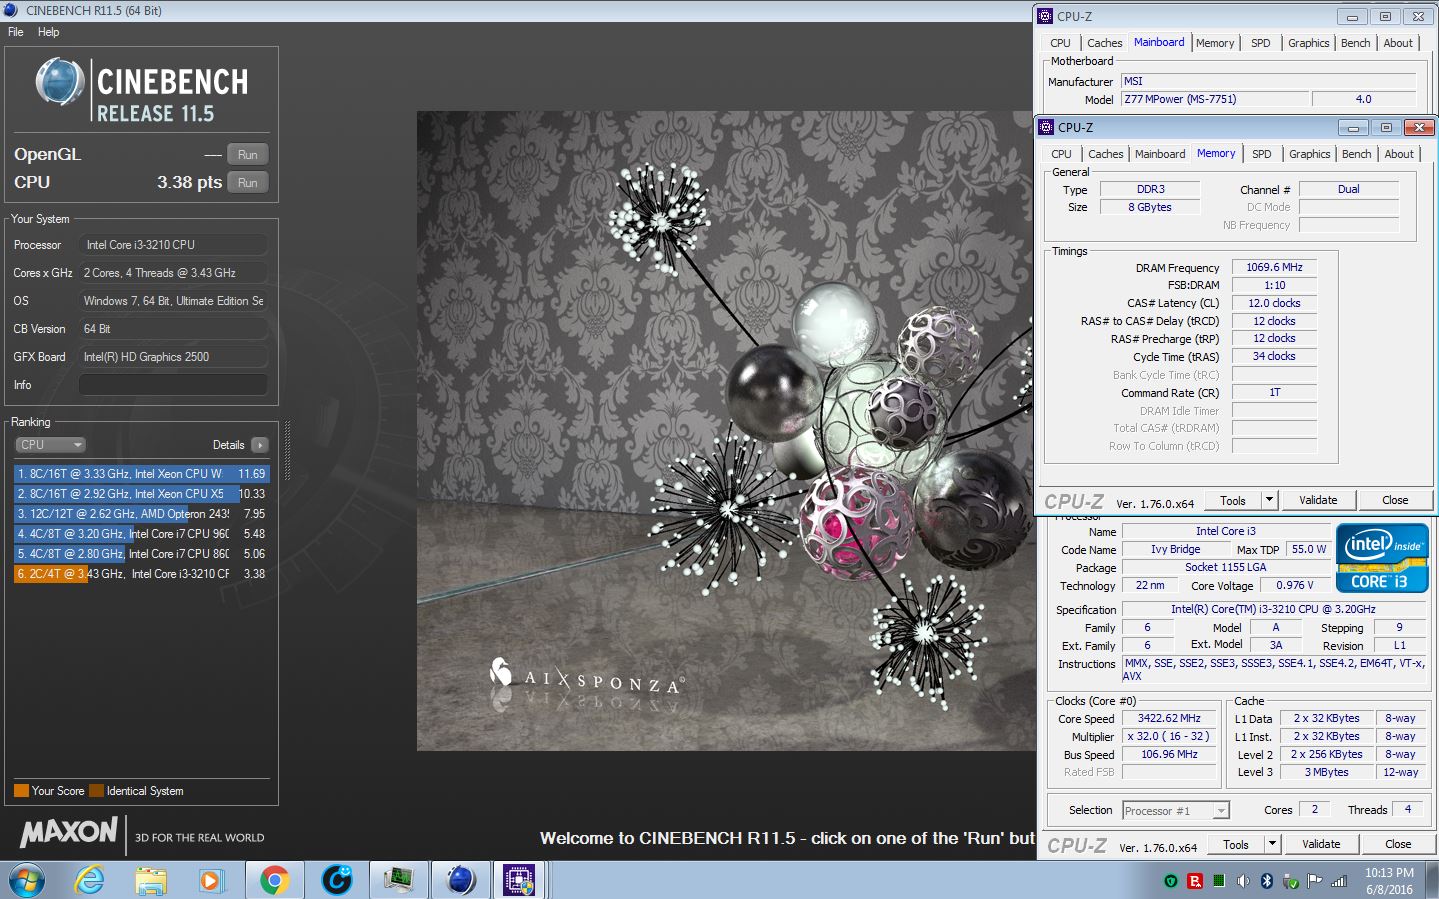Image resolution: width=1439 pixels, height=899 pixels.
Task: Open About tab in front CPU-Z window
Action: [x=1399, y=154]
